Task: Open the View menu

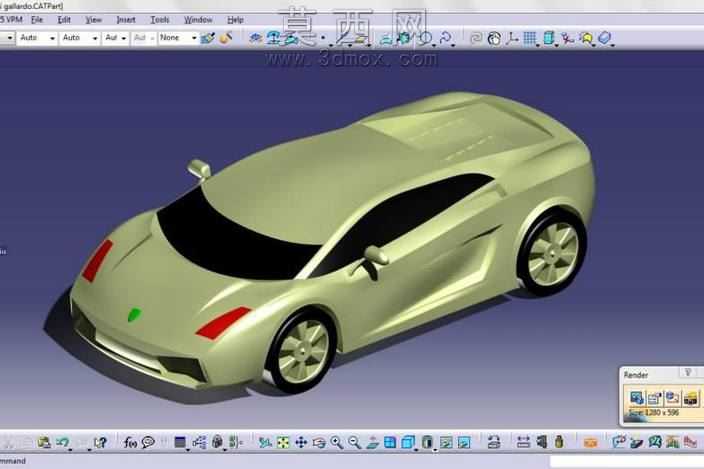Action: pos(93,20)
